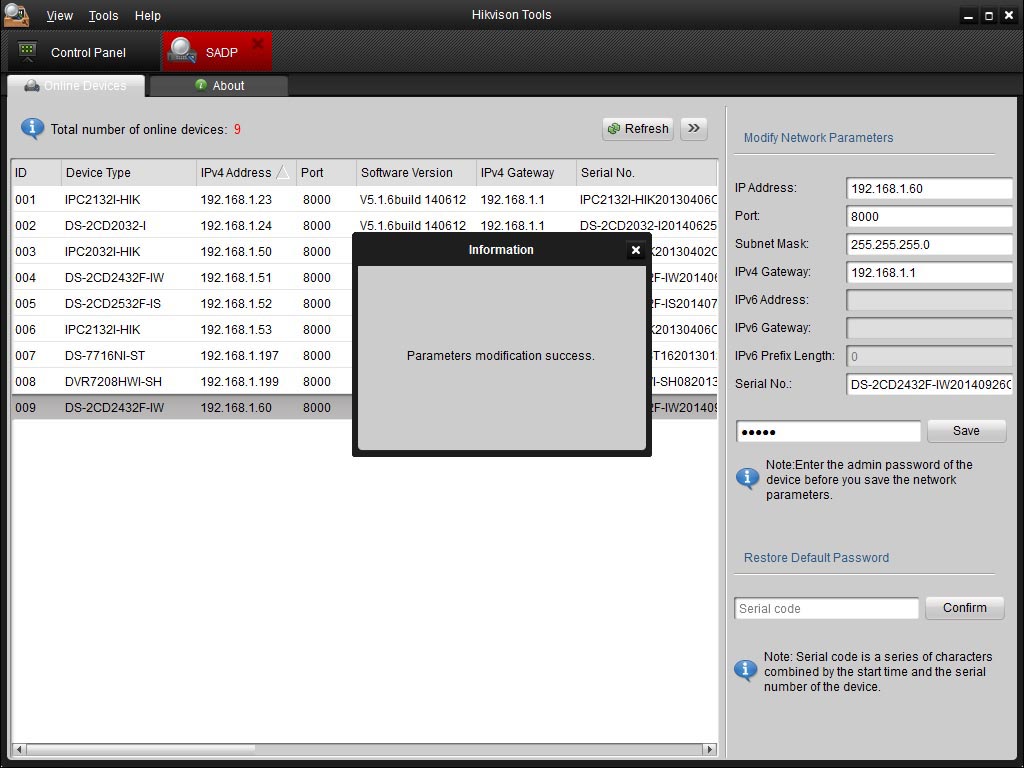
Task: Close the SADP tab with its X
Action: point(258,44)
